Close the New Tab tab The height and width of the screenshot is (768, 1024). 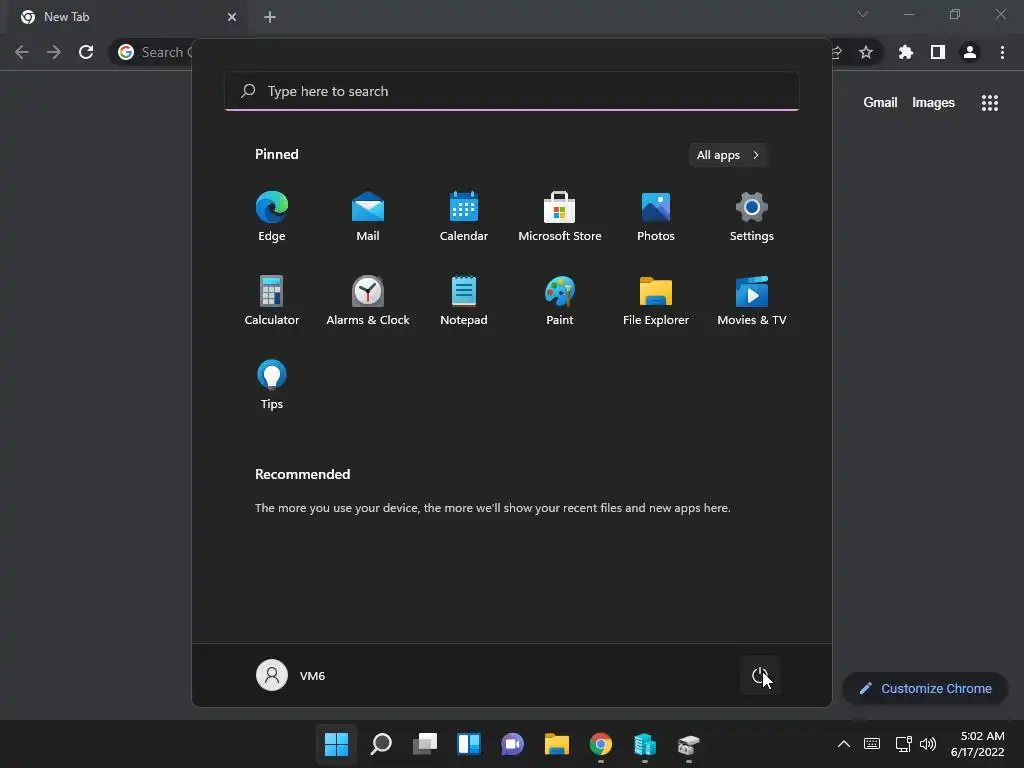(232, 17)
